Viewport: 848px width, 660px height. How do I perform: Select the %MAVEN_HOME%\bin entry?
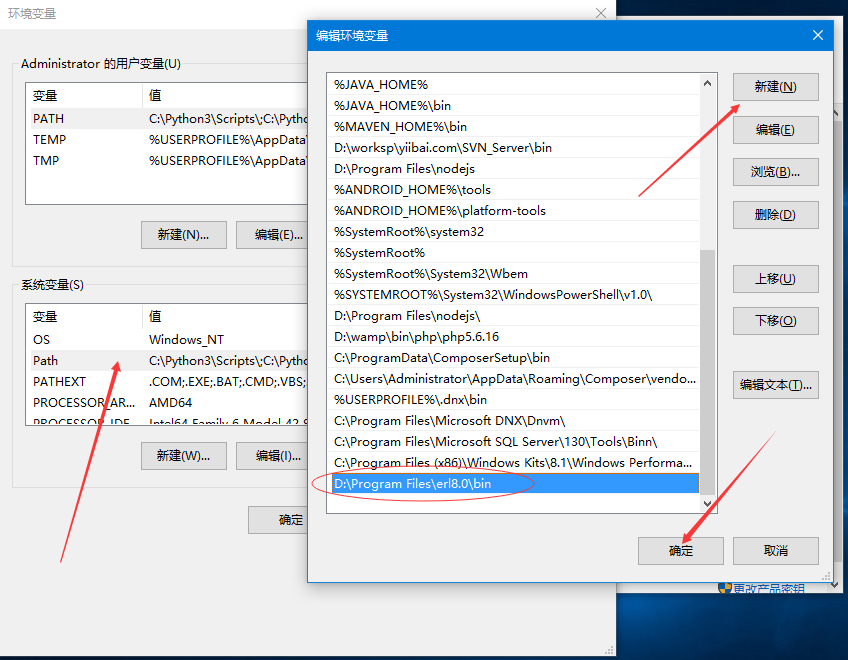pos(513,127)
